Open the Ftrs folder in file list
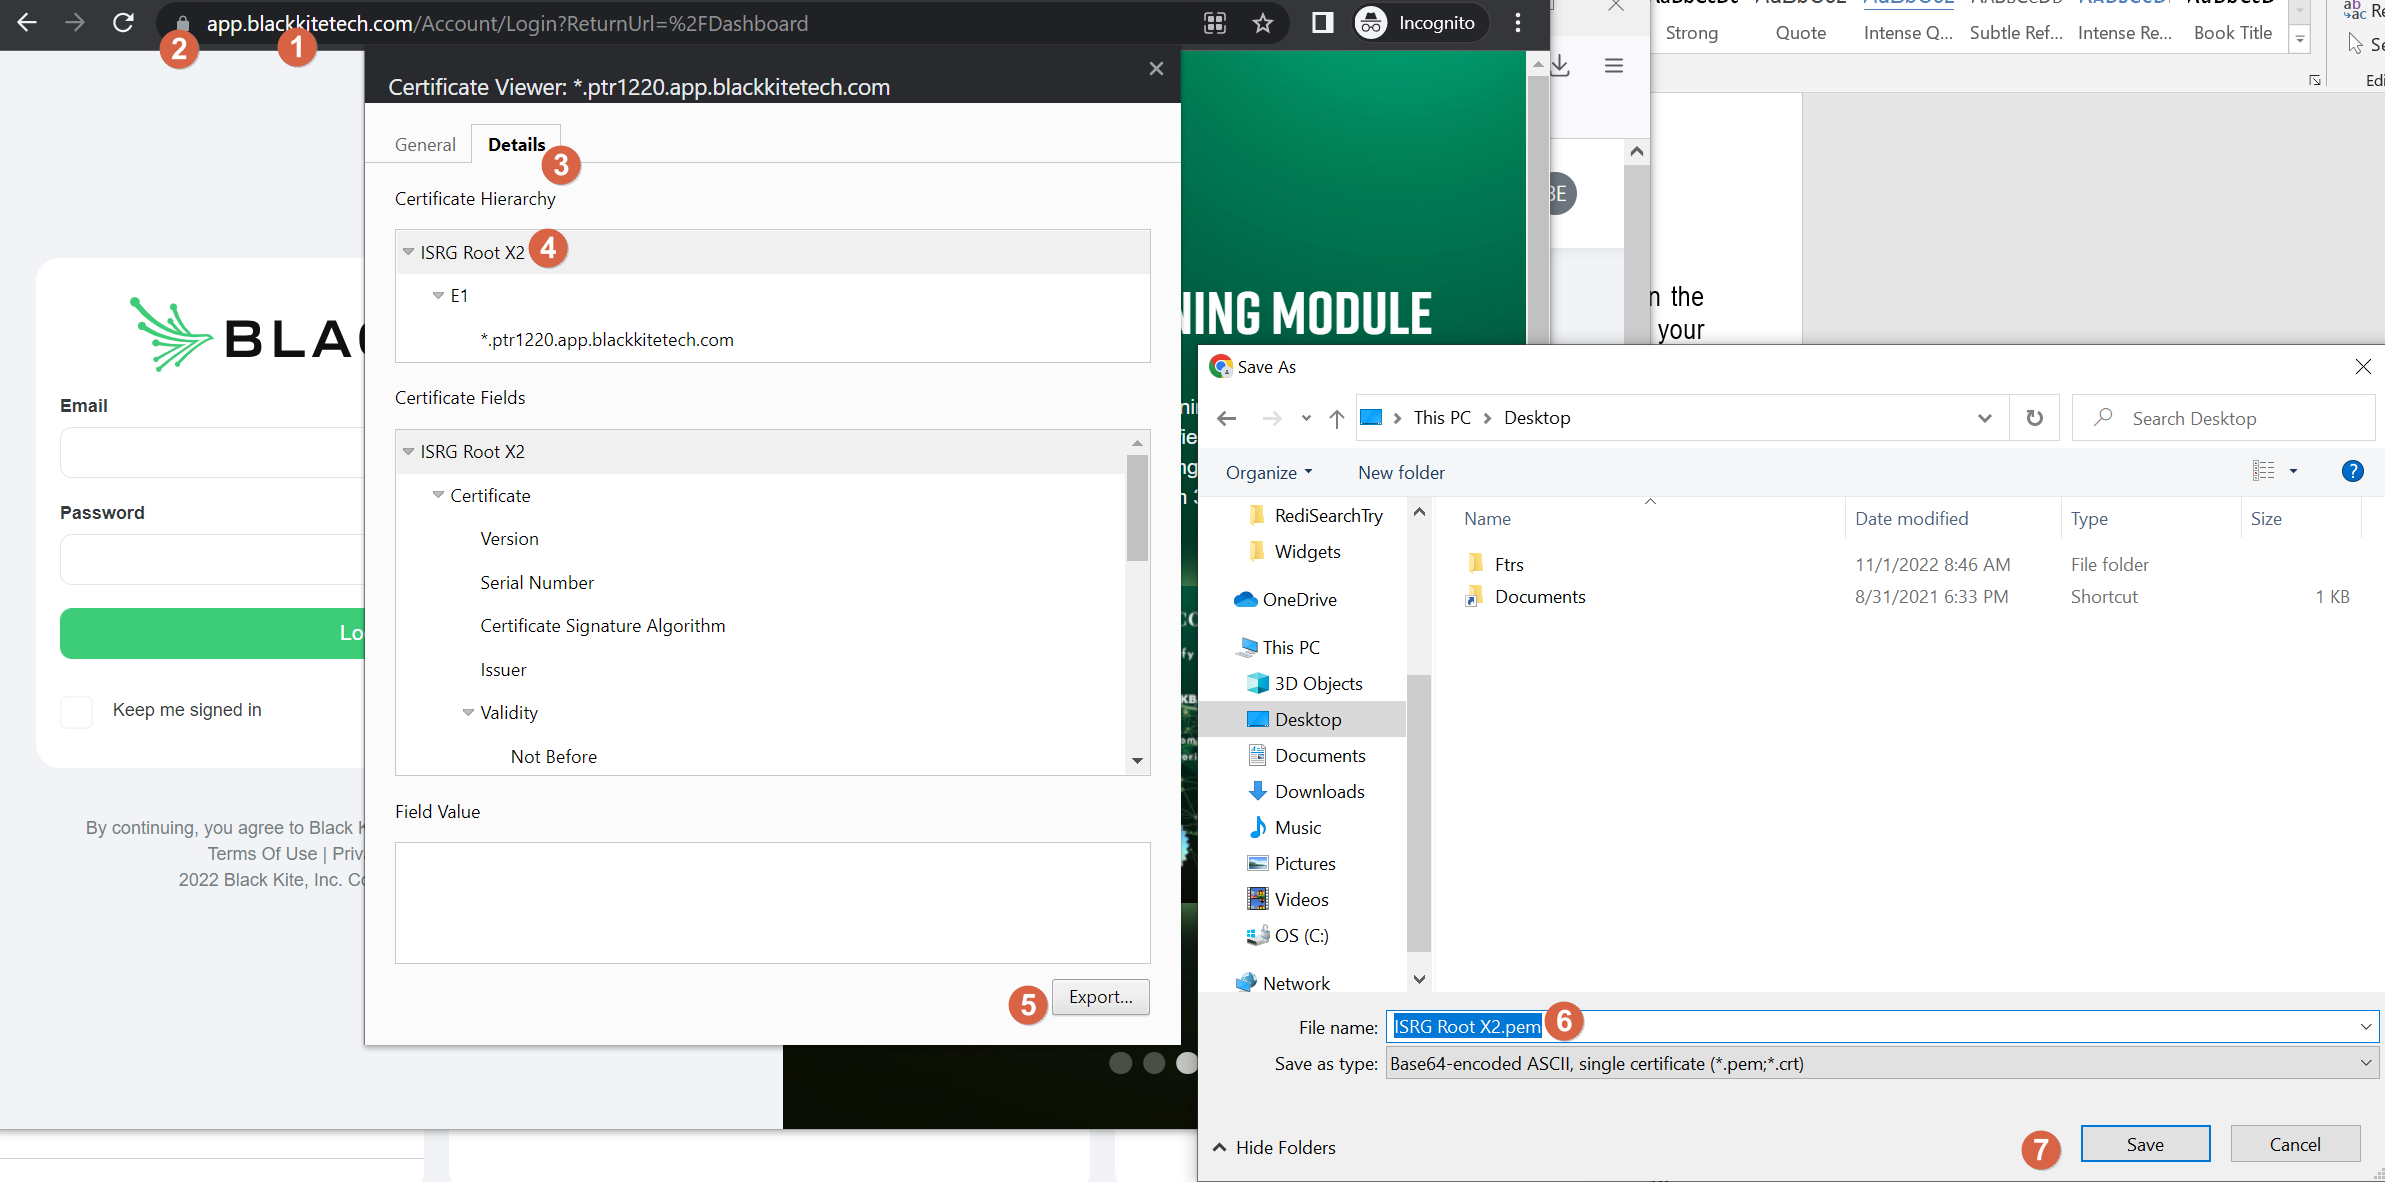The height and width of the screenshot is (1182, 2385). tap(1508, 565)
